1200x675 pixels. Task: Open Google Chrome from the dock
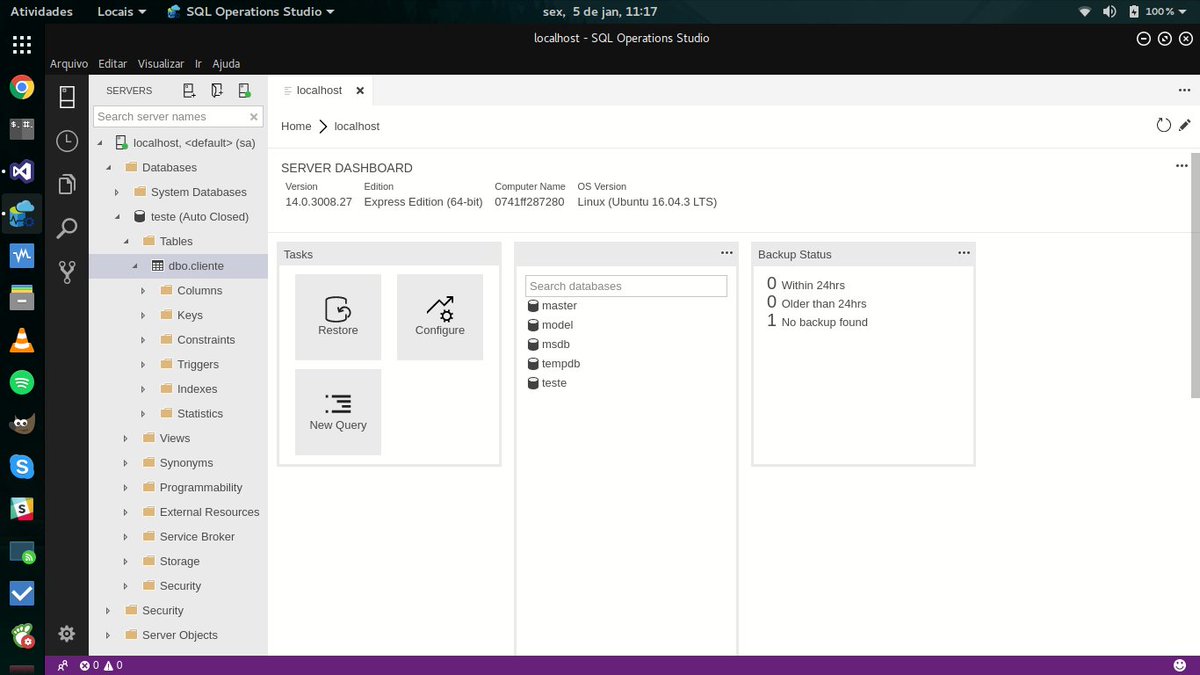click(x=22, y=87)
